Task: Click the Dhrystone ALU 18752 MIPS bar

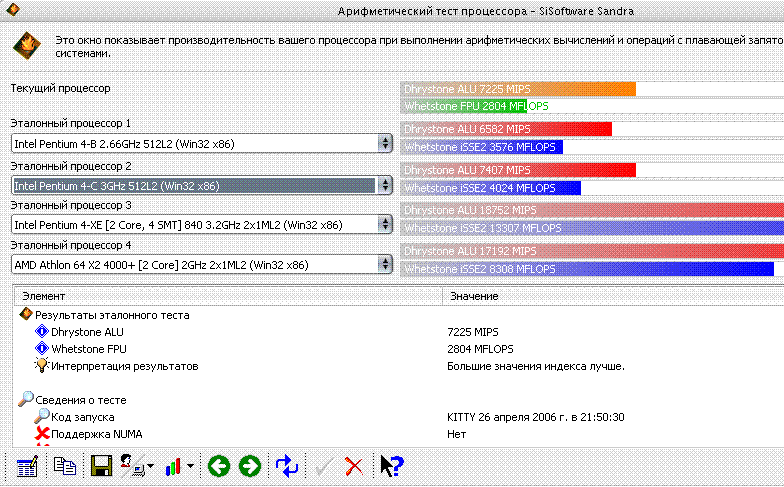Action: (592, 210)
